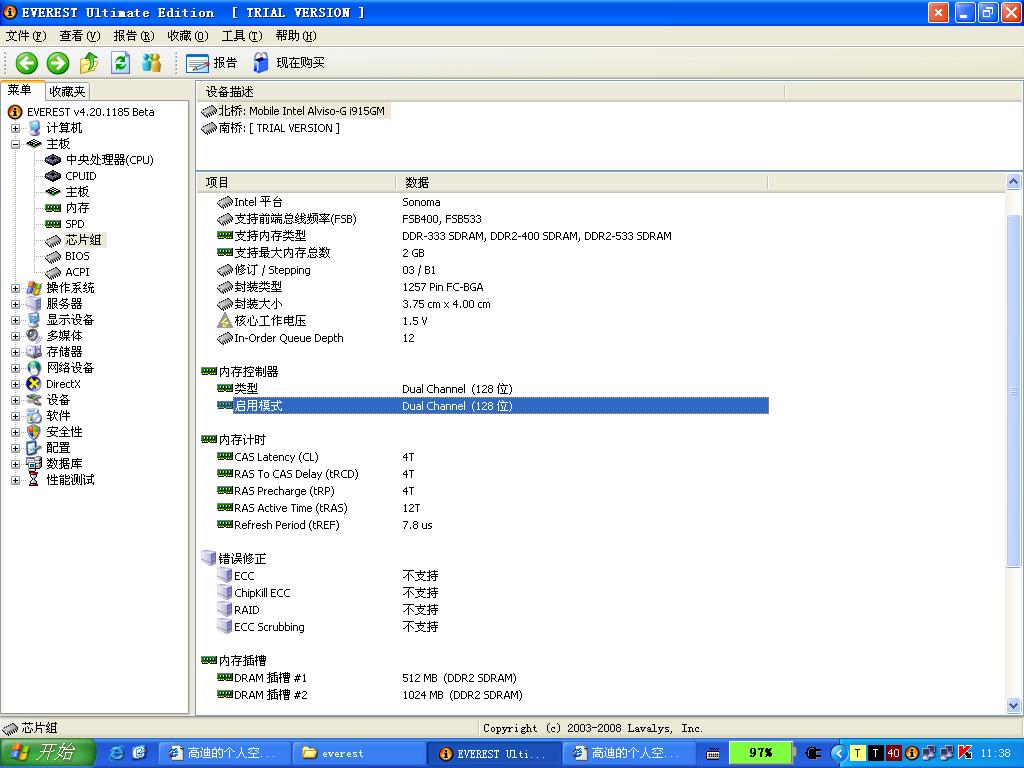The image size is (1024, 768).
Task: Open the 文件(F) menu
Action: [x=25, y=35]
